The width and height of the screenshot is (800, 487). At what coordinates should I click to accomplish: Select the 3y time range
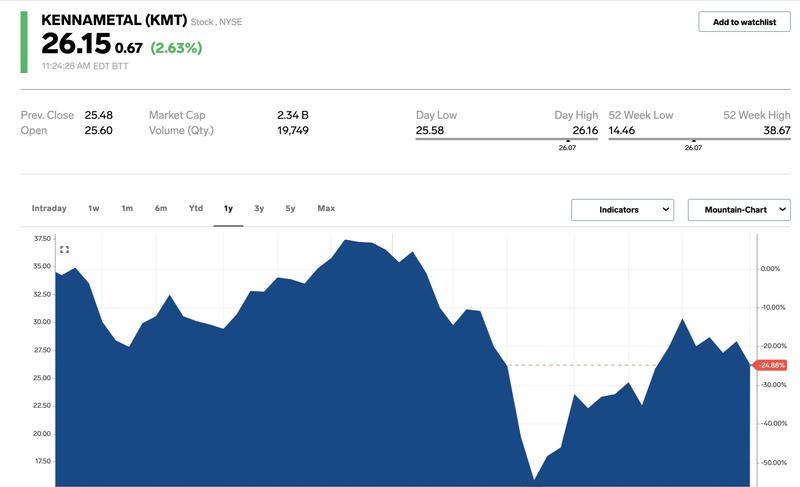pyautogui.click(x=259, y=208)
